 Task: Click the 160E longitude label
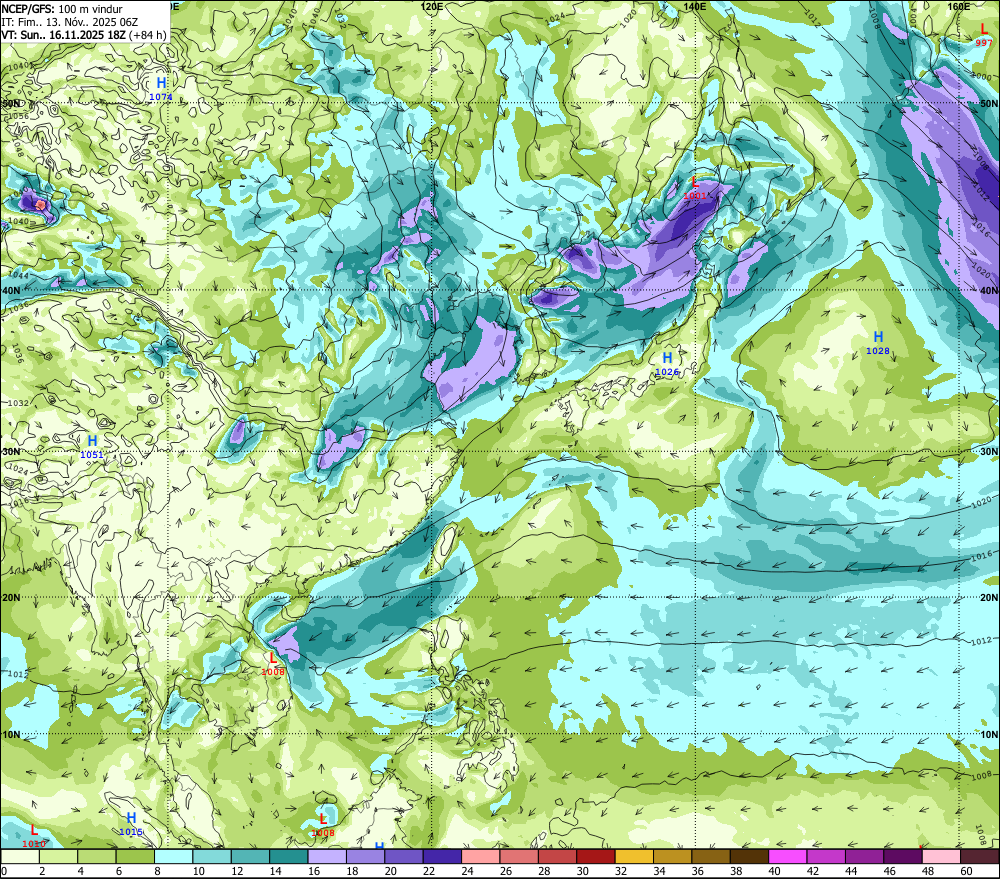pyautogui.click(x=959, y=6)
